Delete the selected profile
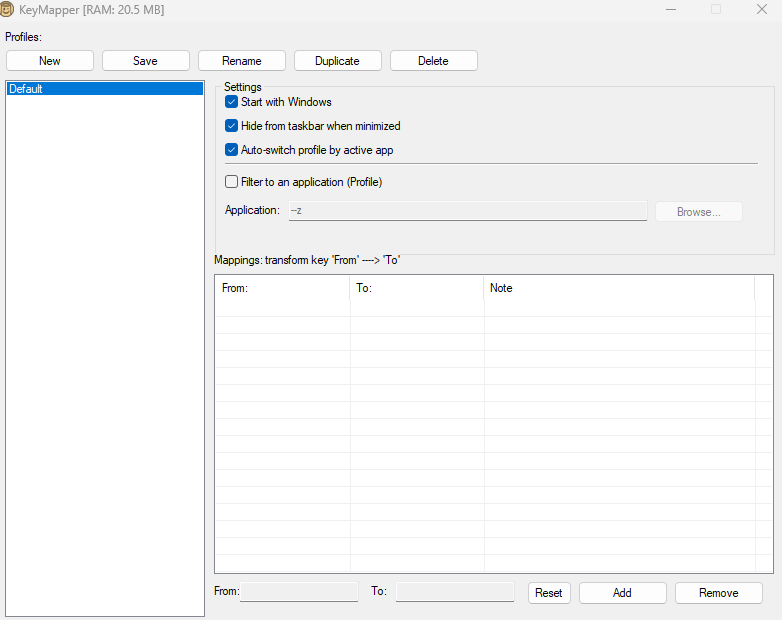The height and width of the screenshot is (620, 782). (434, 61)
